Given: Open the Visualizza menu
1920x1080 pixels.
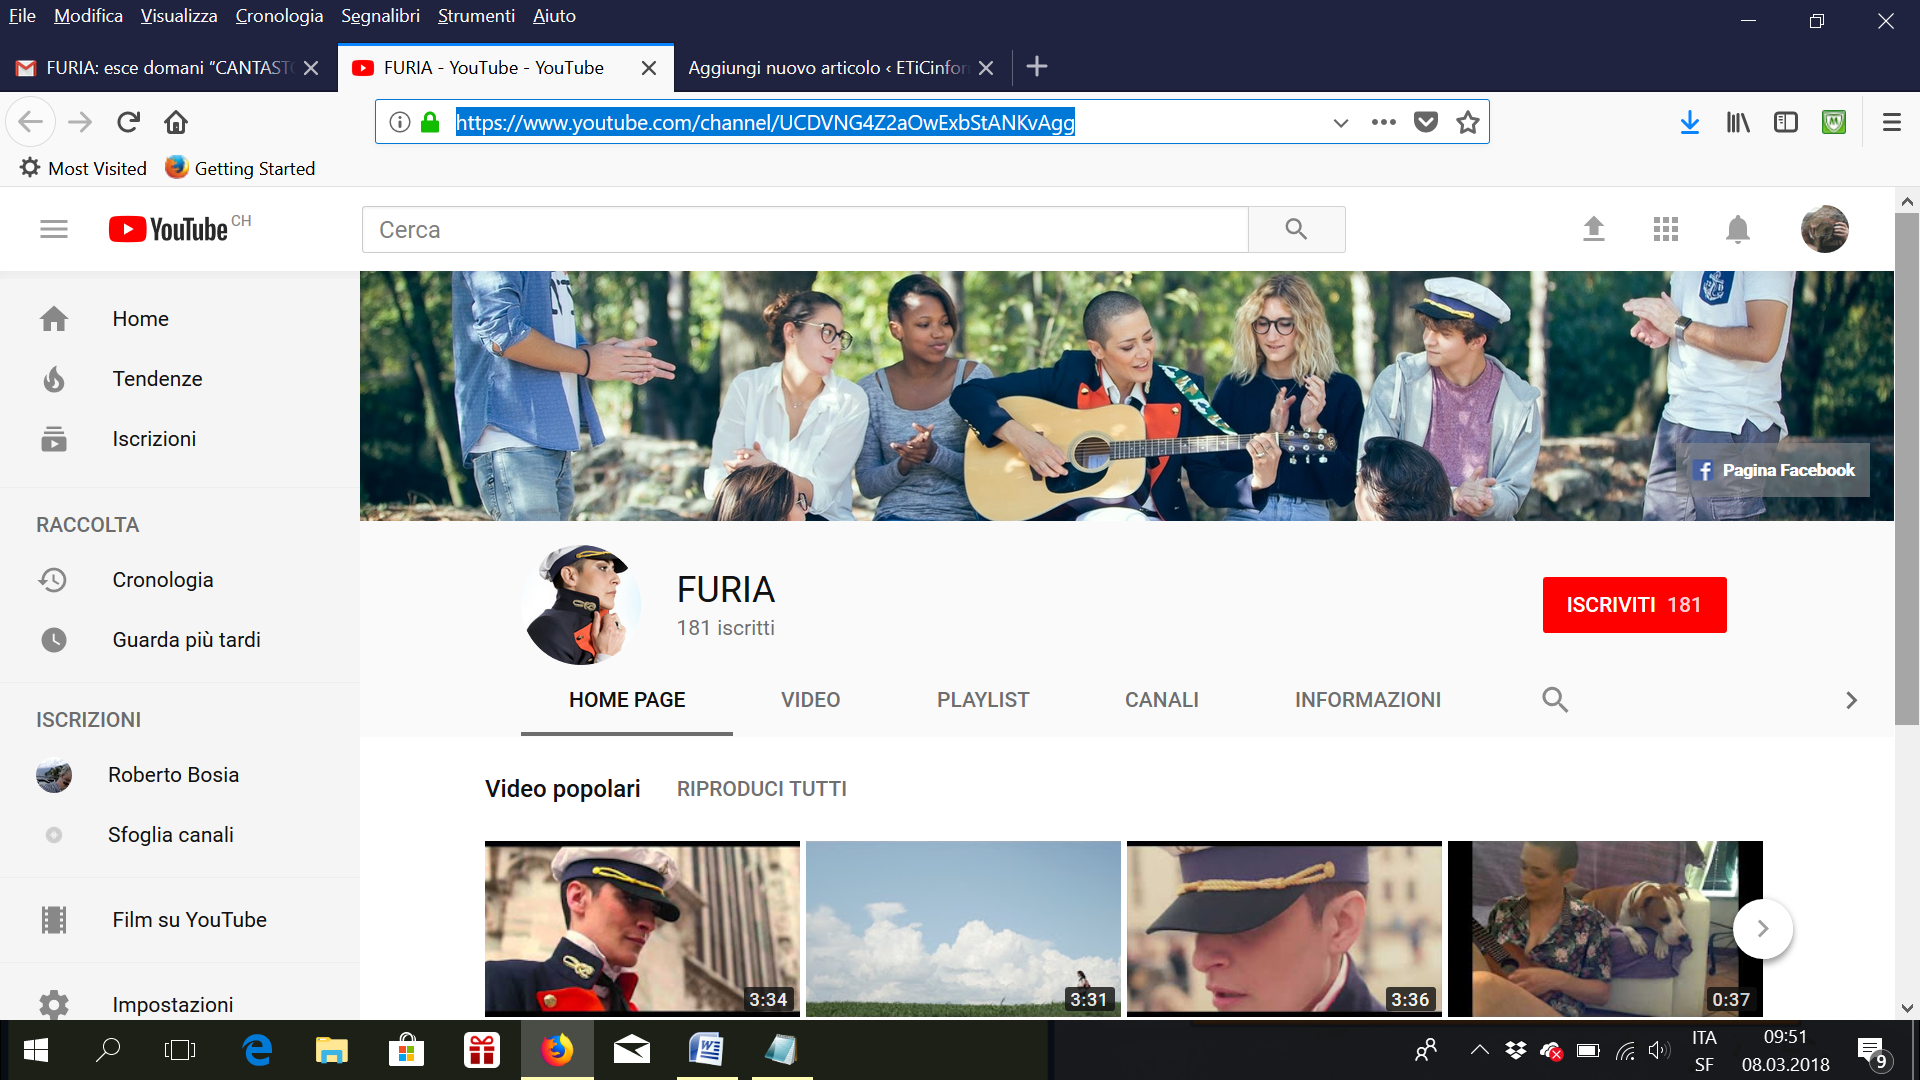Looking at the screenshot, I should 179,16.
